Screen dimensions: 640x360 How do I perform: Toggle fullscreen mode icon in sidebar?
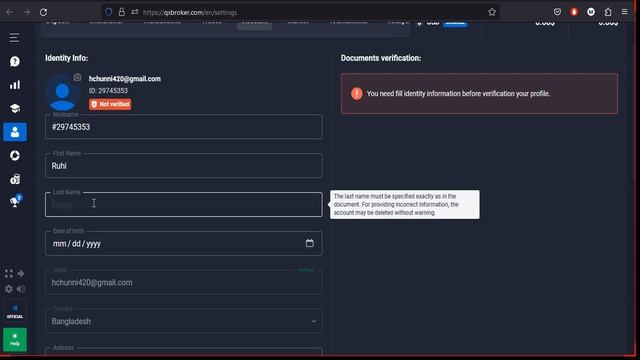click(x=9, y=273)
